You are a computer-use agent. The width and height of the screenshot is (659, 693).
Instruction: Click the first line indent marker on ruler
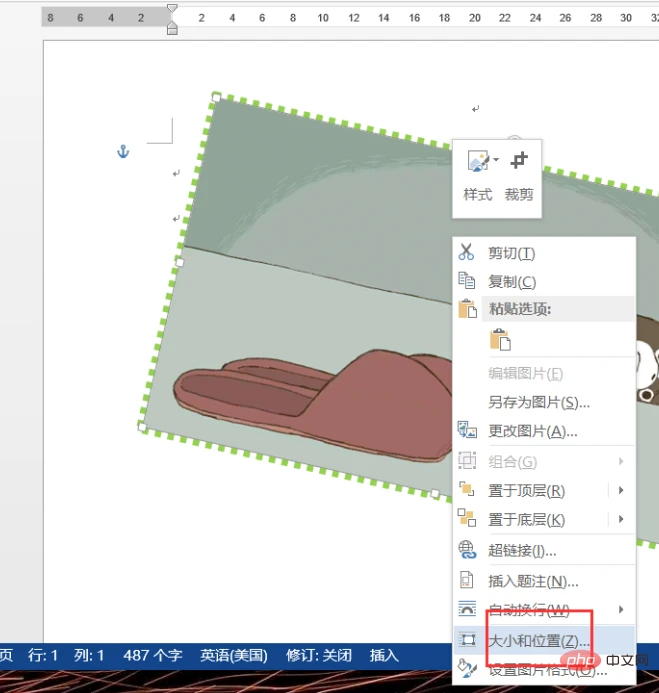tap(172, 8)
